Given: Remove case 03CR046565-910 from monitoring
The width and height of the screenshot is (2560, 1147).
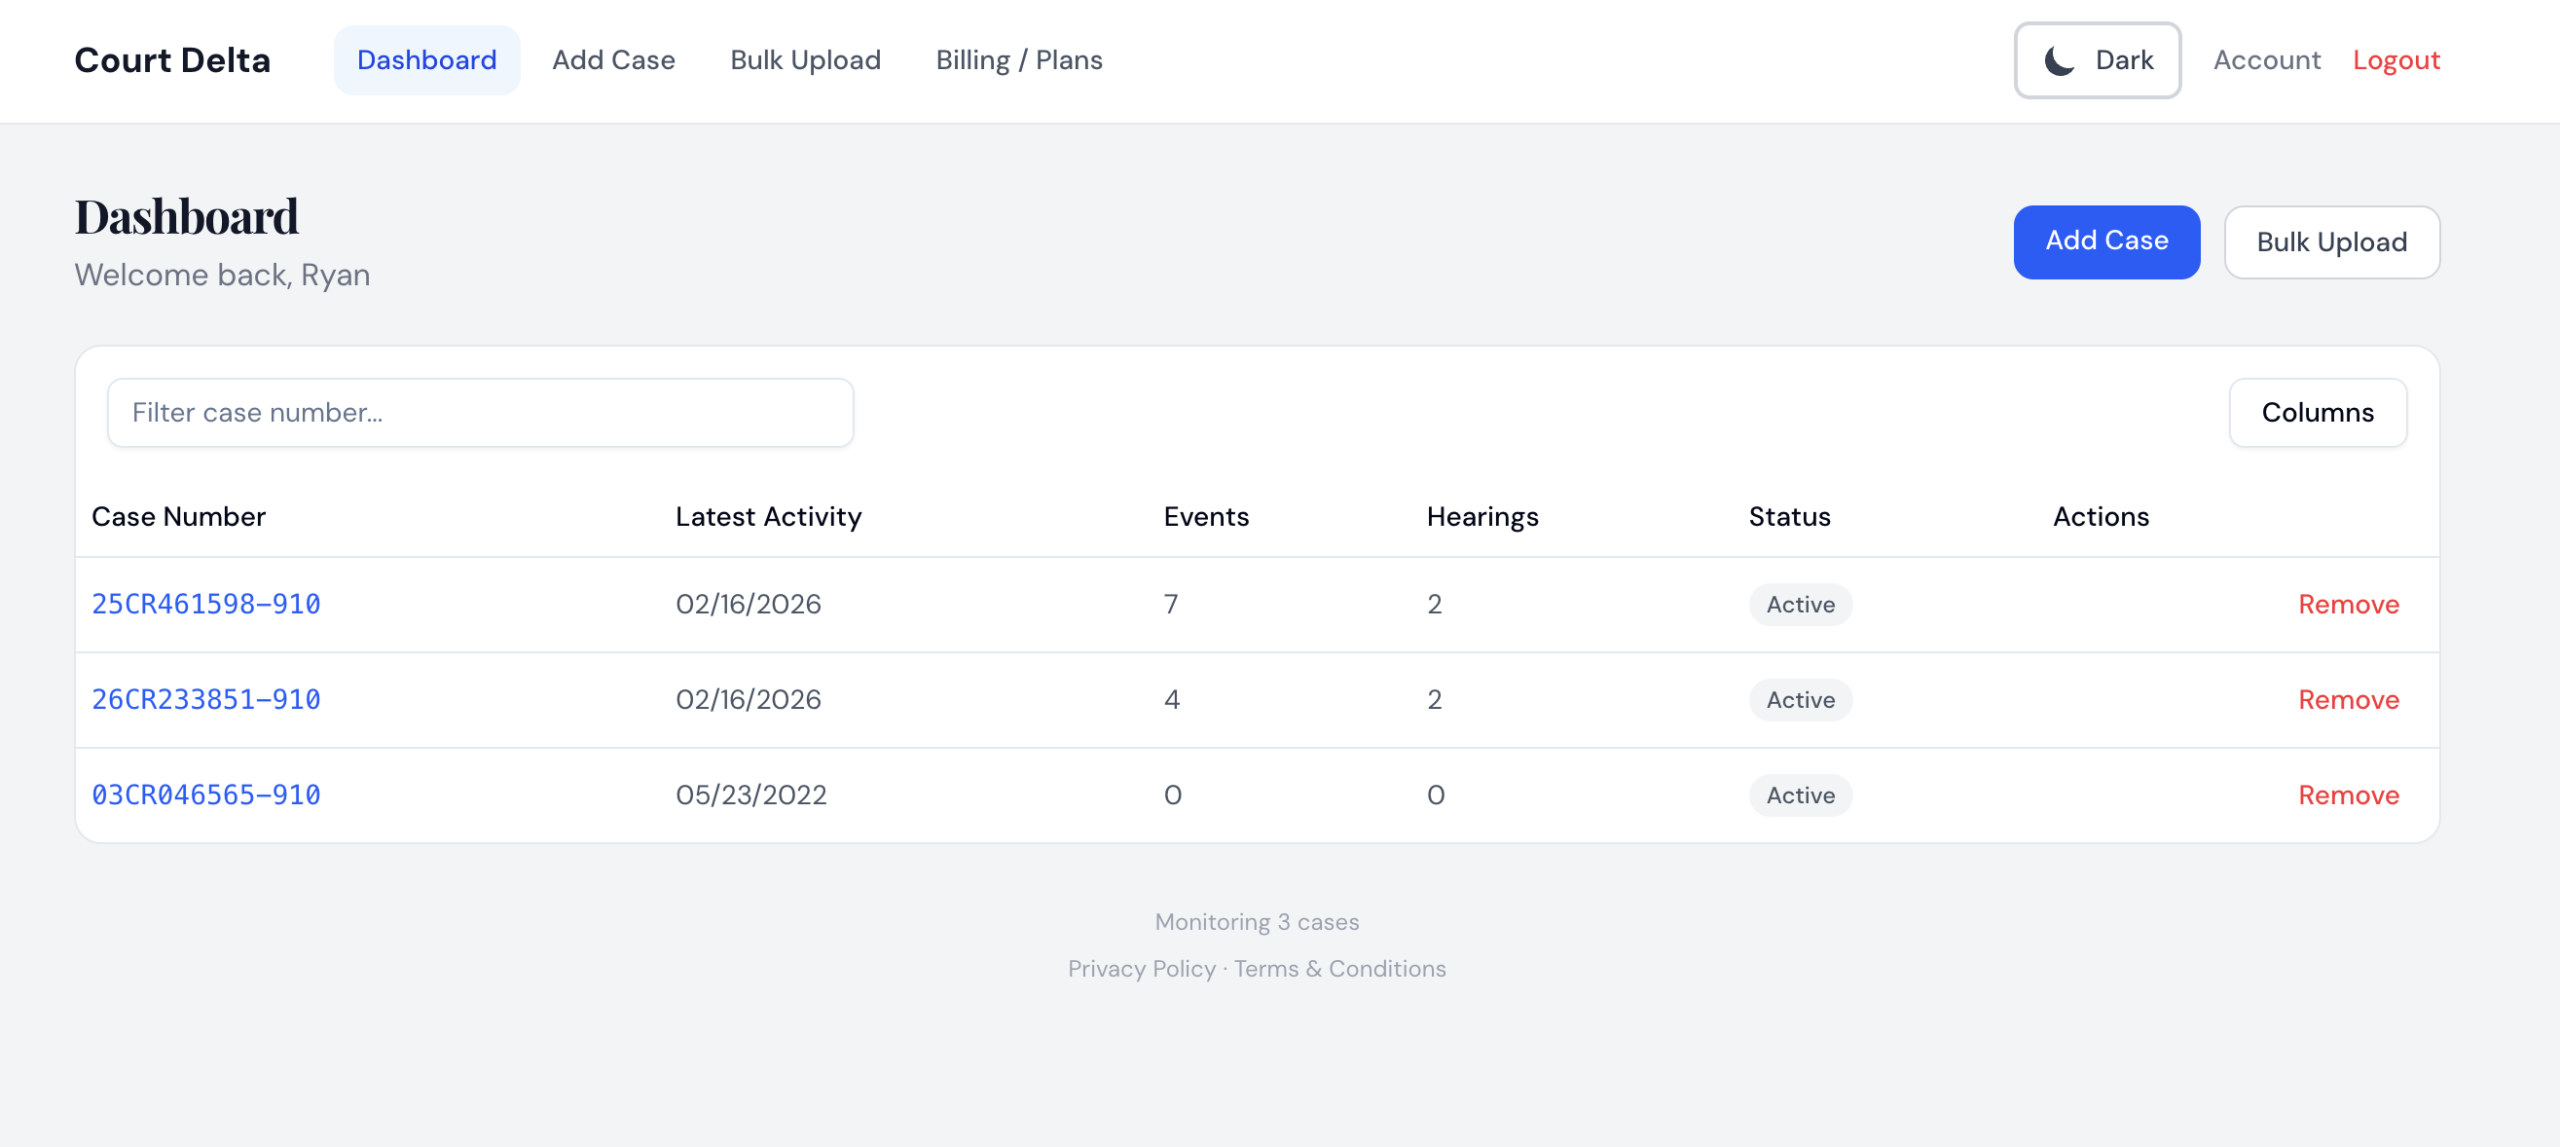Looking at the screenshot, I should click(2348, 794).
